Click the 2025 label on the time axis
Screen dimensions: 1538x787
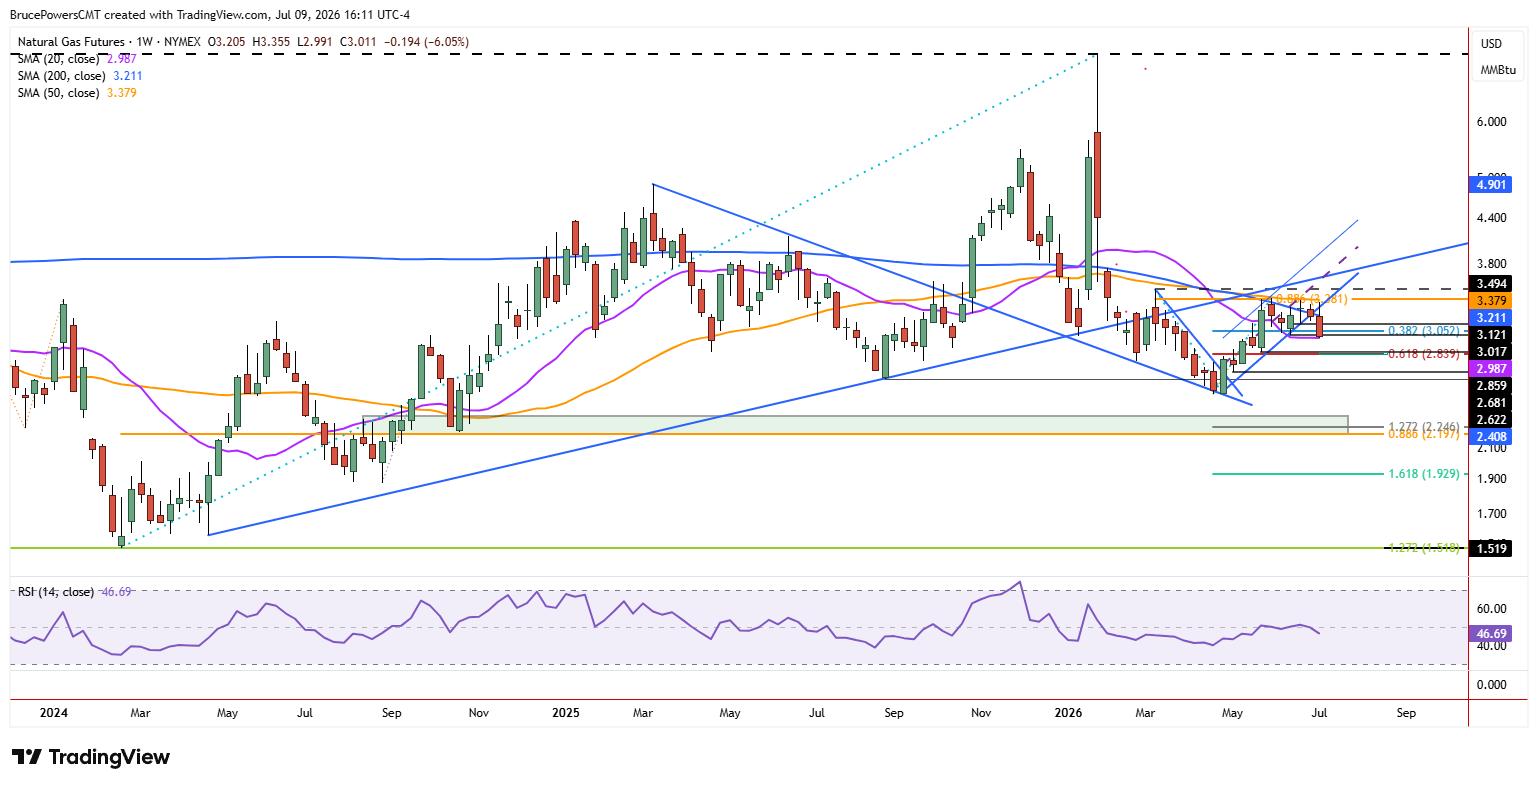click(x=566, y=713)
